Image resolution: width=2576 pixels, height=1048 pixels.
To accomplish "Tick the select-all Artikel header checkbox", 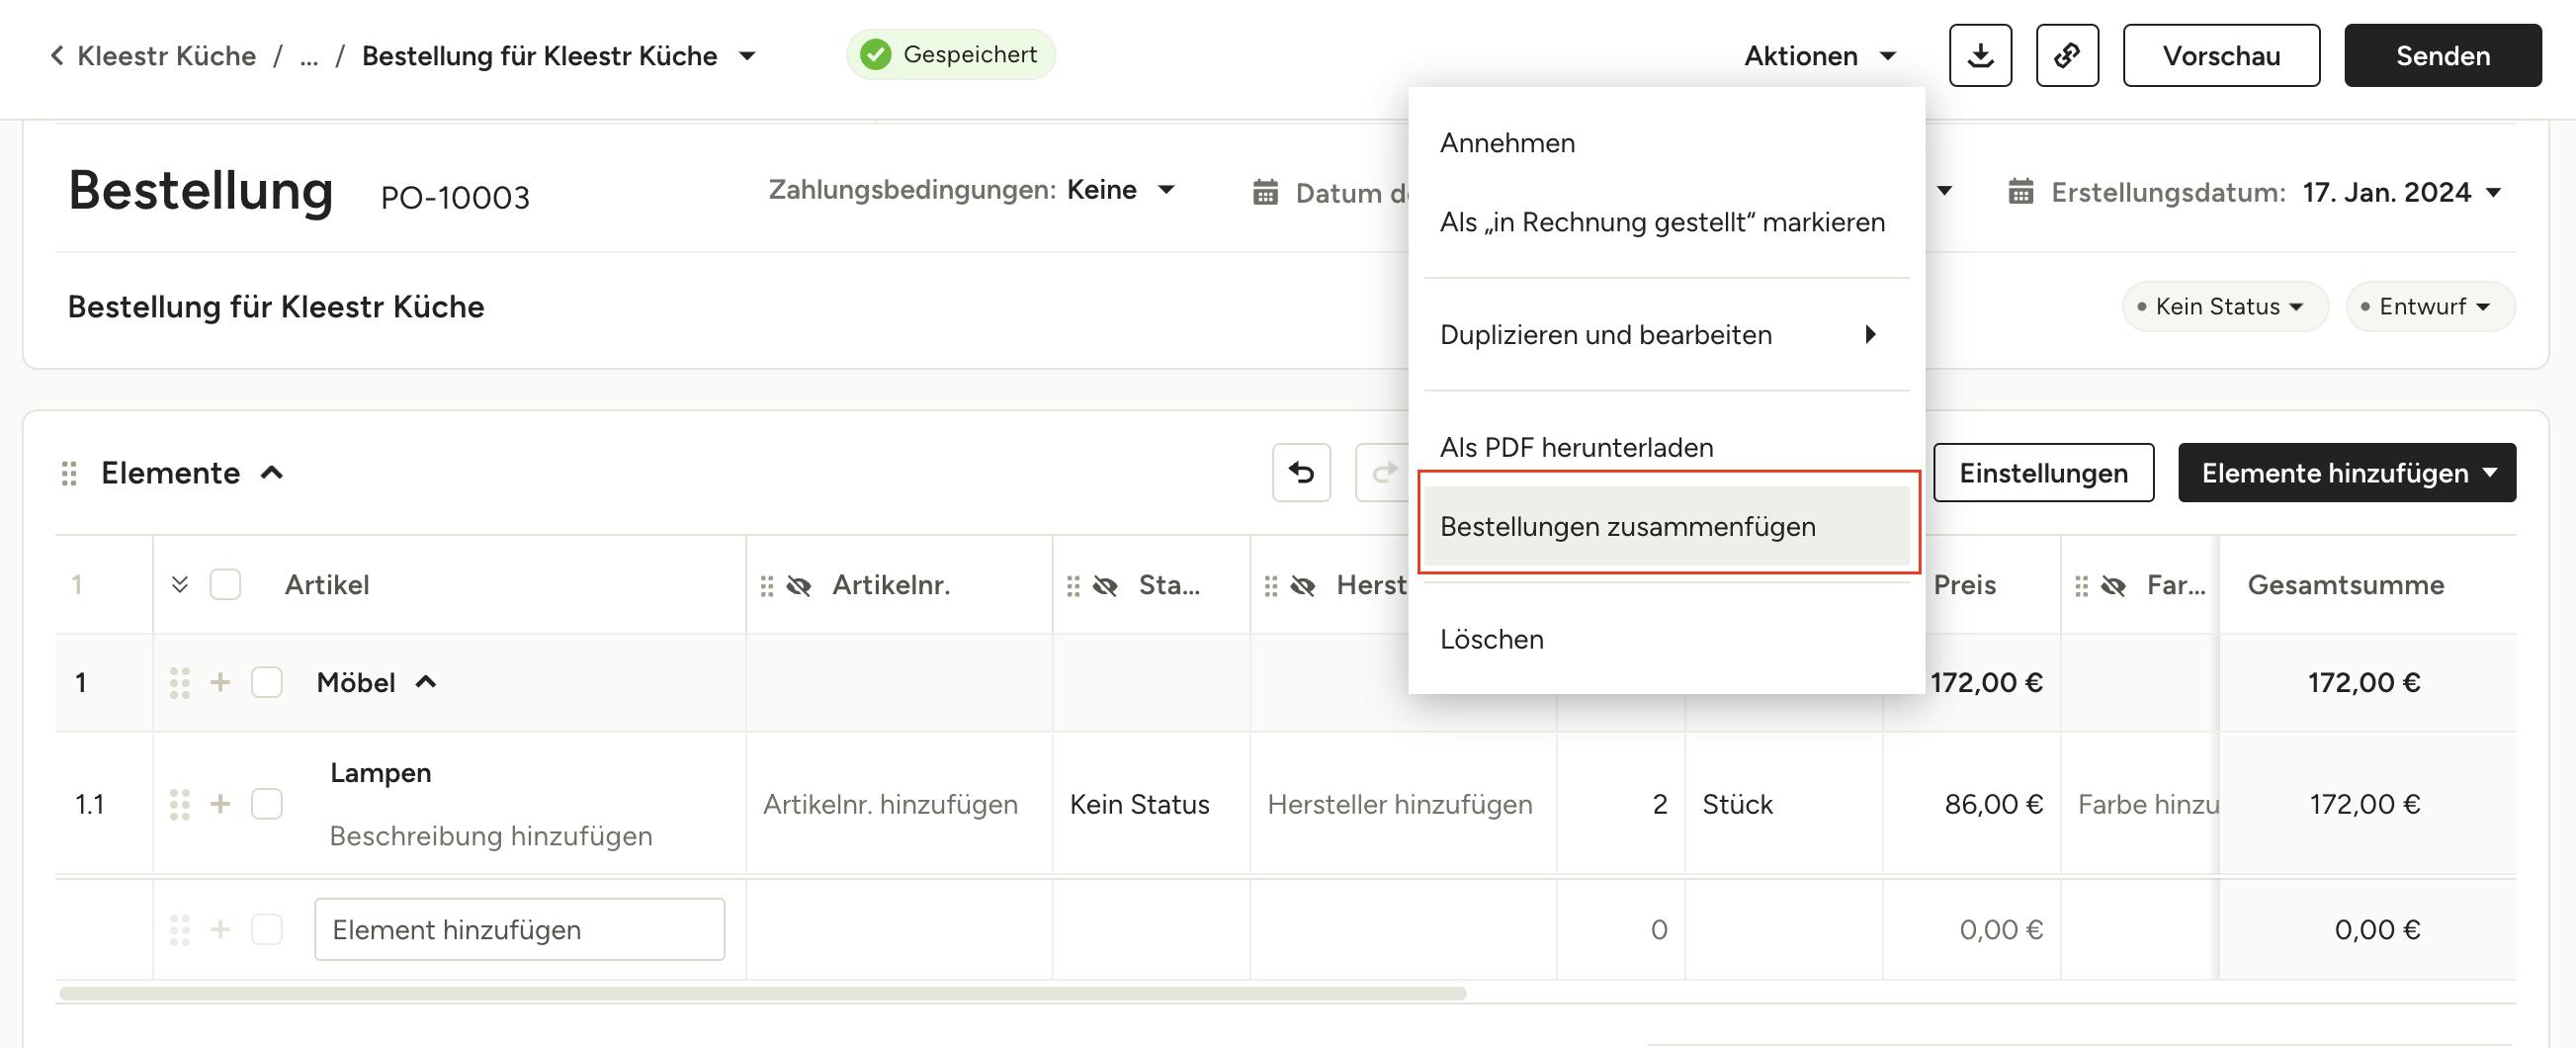I will (225, 585).
